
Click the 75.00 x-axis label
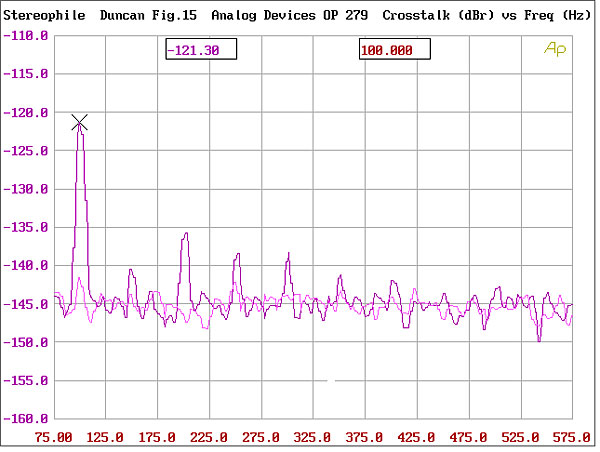(x=53, y=437)
